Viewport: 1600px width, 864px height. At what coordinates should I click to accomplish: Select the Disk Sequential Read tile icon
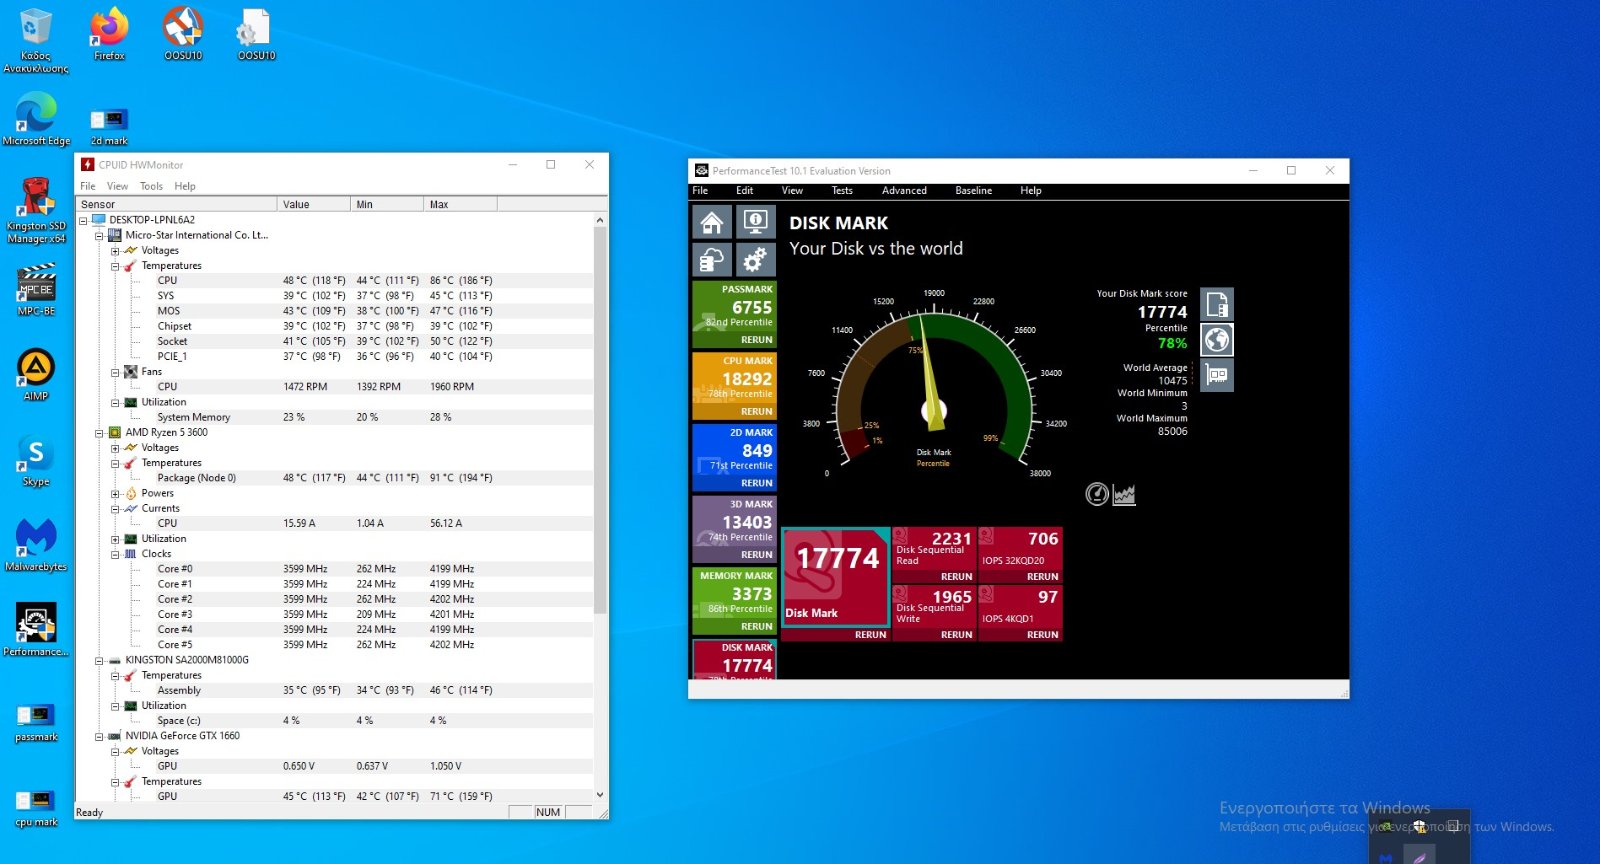[x=900, y=538]
